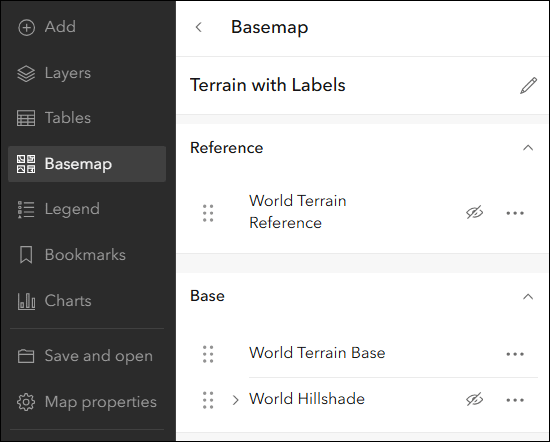550x442 pixels.
Task: Click drag handle of World Terrain Base
Action: pos(208,354)
